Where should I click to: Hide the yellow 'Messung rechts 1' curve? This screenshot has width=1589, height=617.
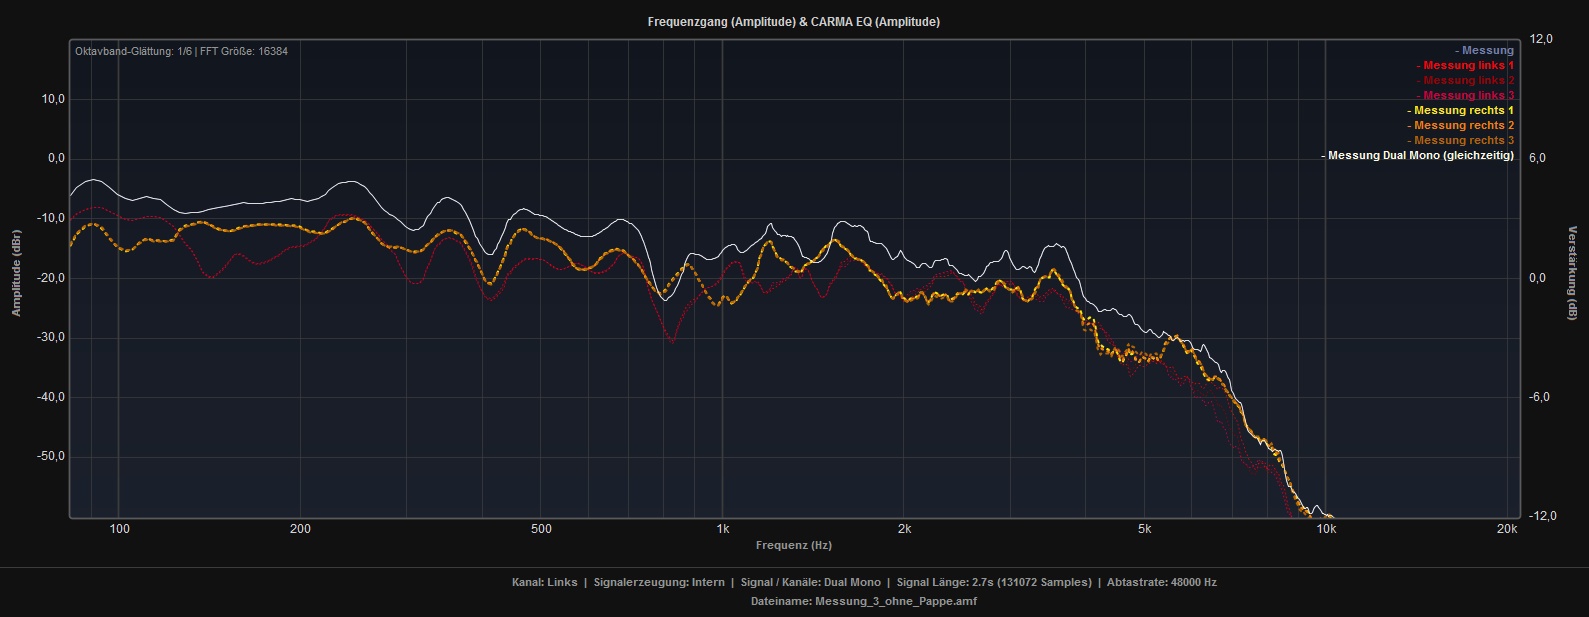tap(1462, 111)
